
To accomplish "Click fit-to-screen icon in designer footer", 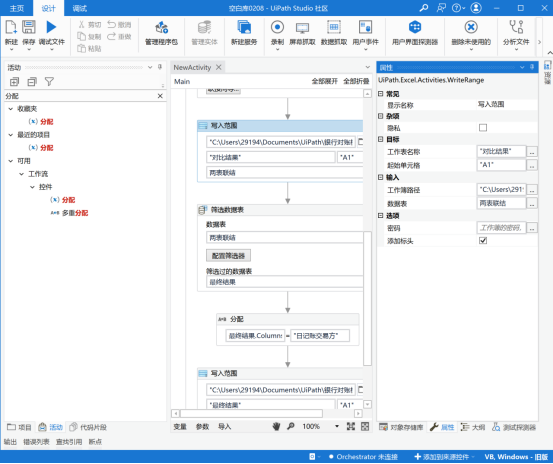I will [351, 427].
